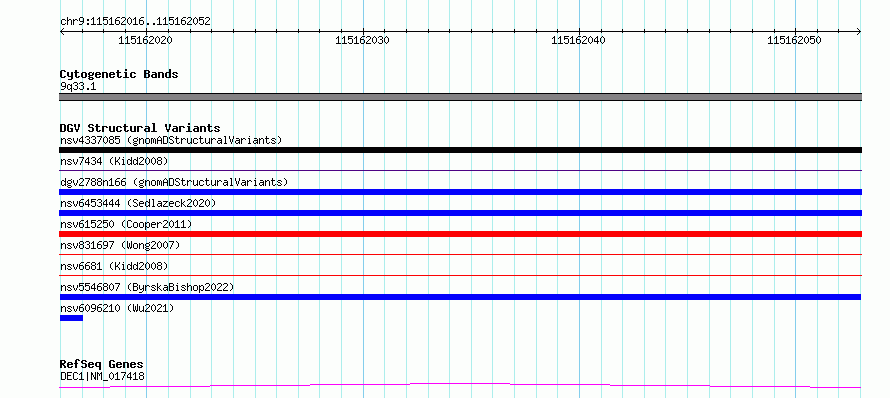Click the DEC1|NM_017418 gene label

[102, 376]
